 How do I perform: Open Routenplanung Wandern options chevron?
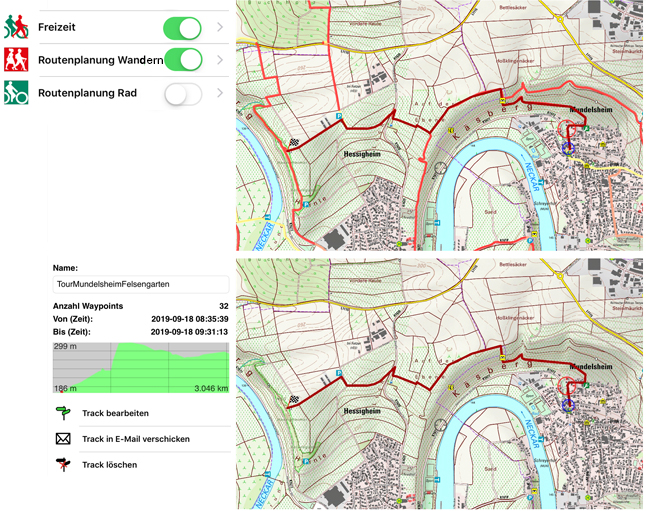[x=220, y=61]
